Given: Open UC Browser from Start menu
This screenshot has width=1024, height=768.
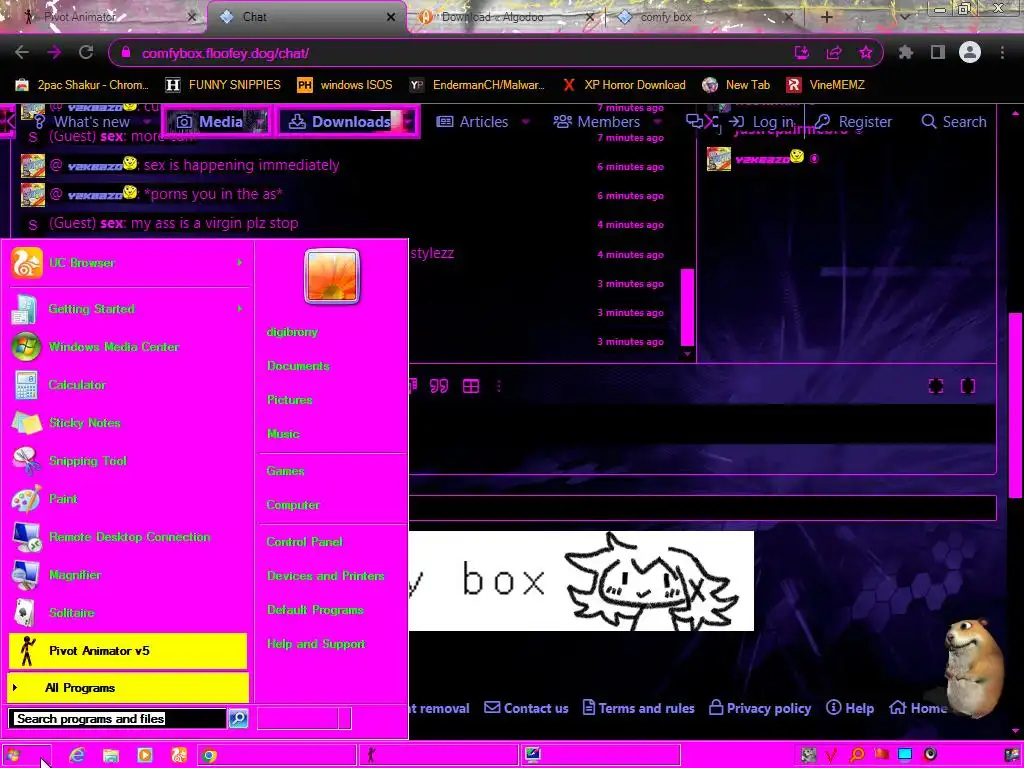Looking at the screenshot, I should [128, 263].
